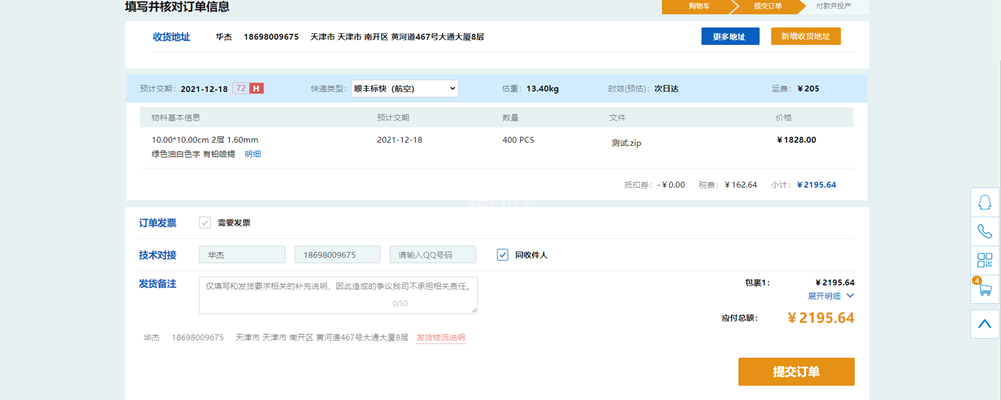Submit the order with 提交订单 button

796,372
